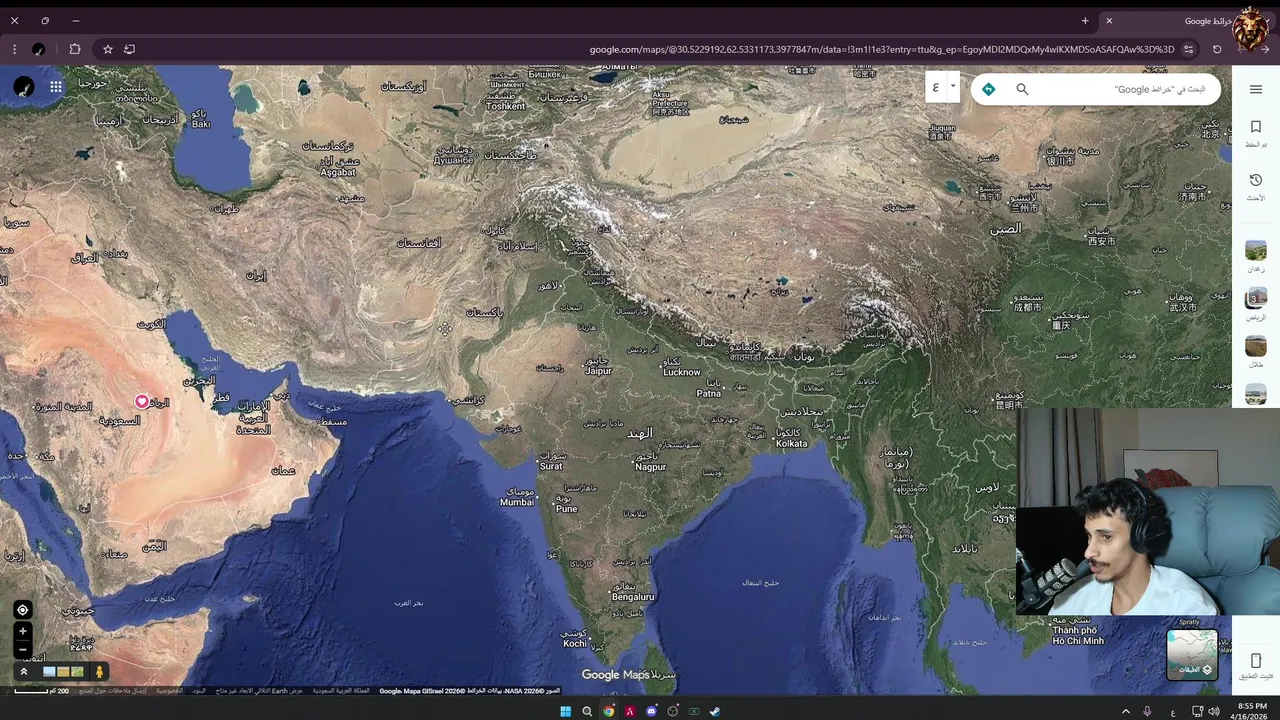Screen dimensions: 1280x720
Task: Bookmark this page with star
Action: coord(108,49)
